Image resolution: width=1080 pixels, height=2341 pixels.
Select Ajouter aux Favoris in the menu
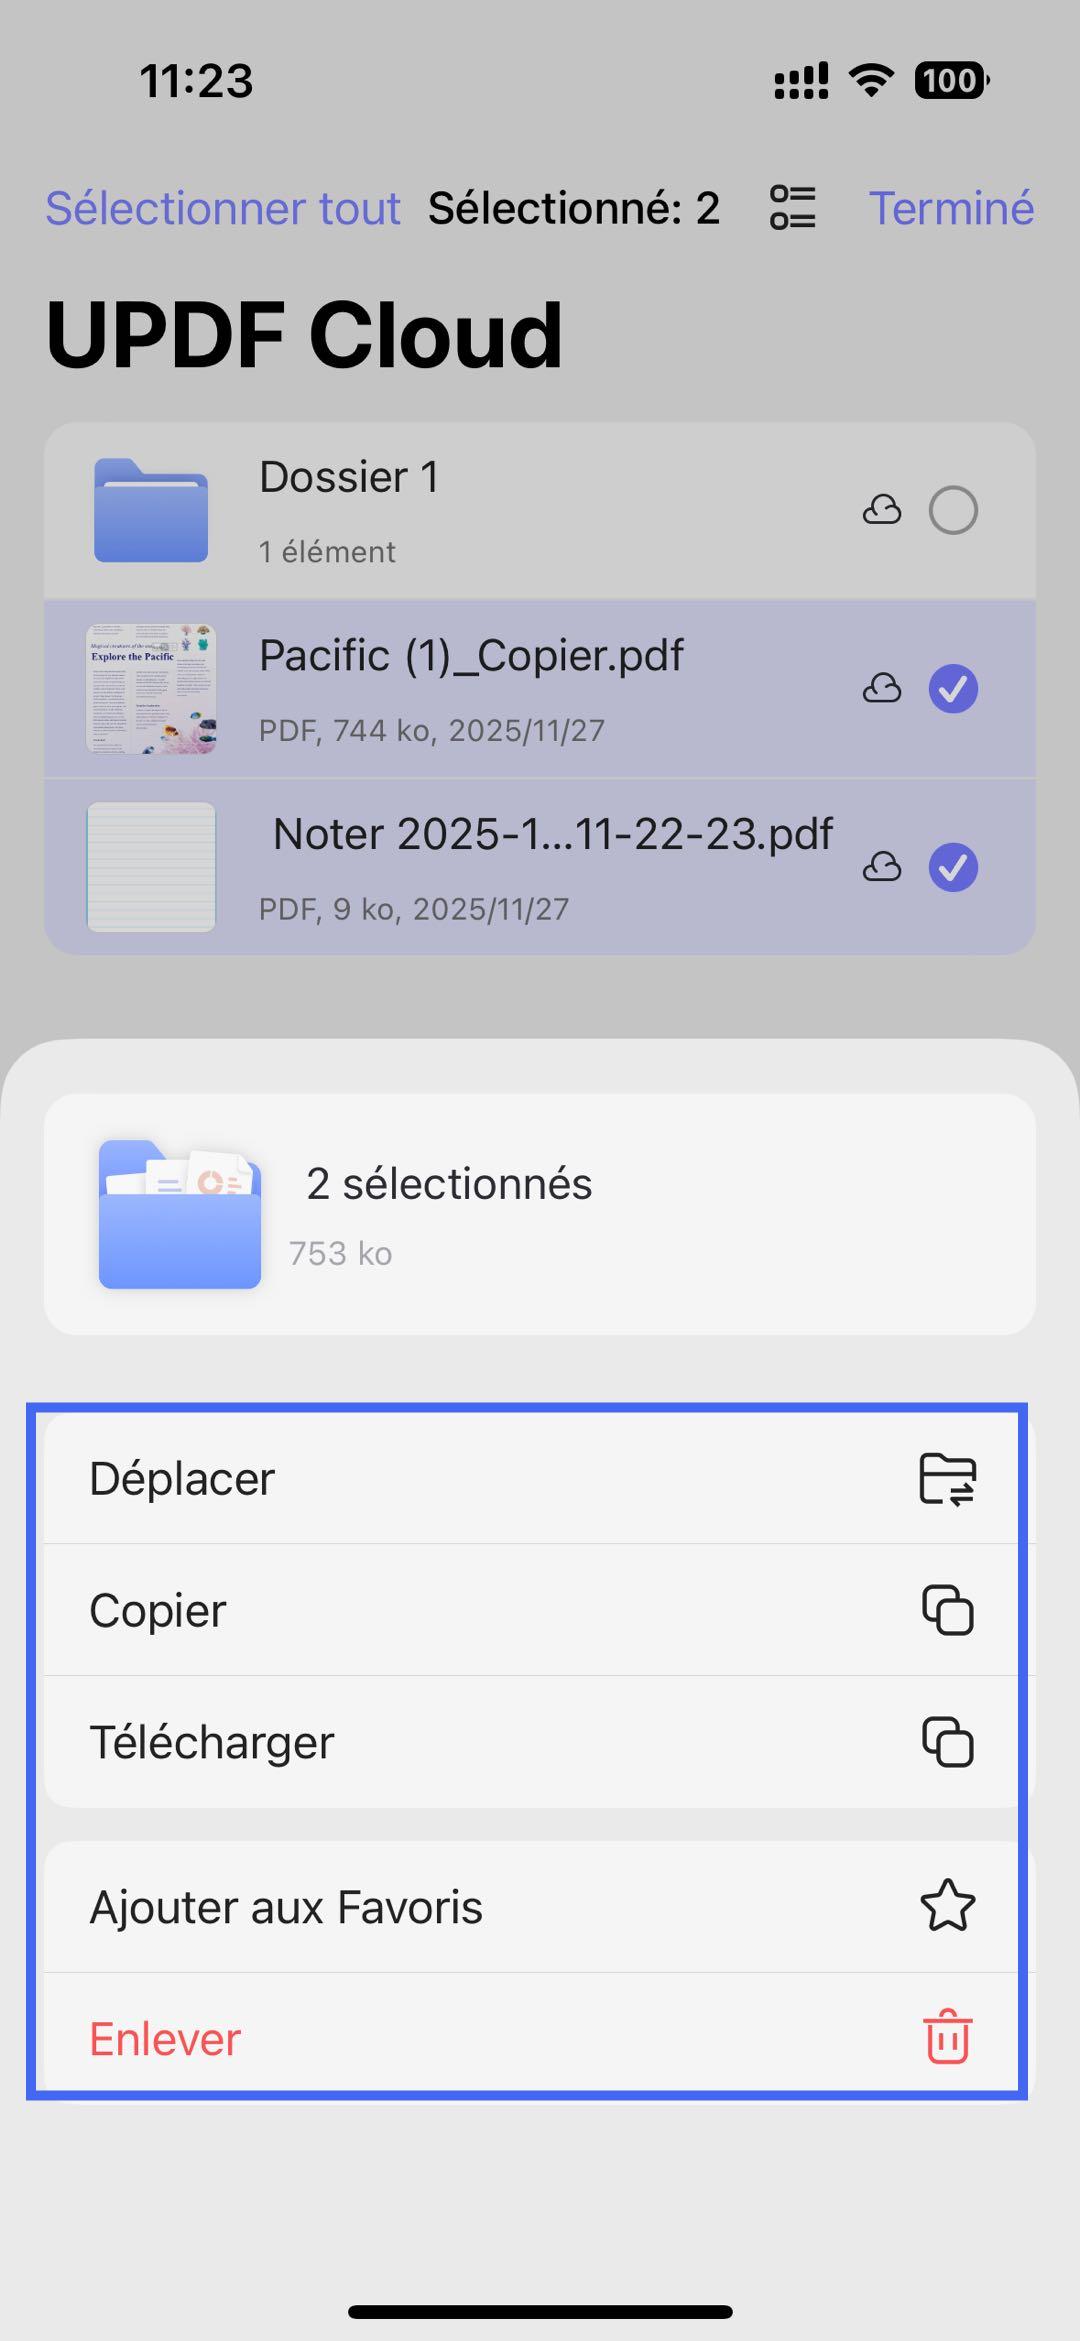(286, 1905)
